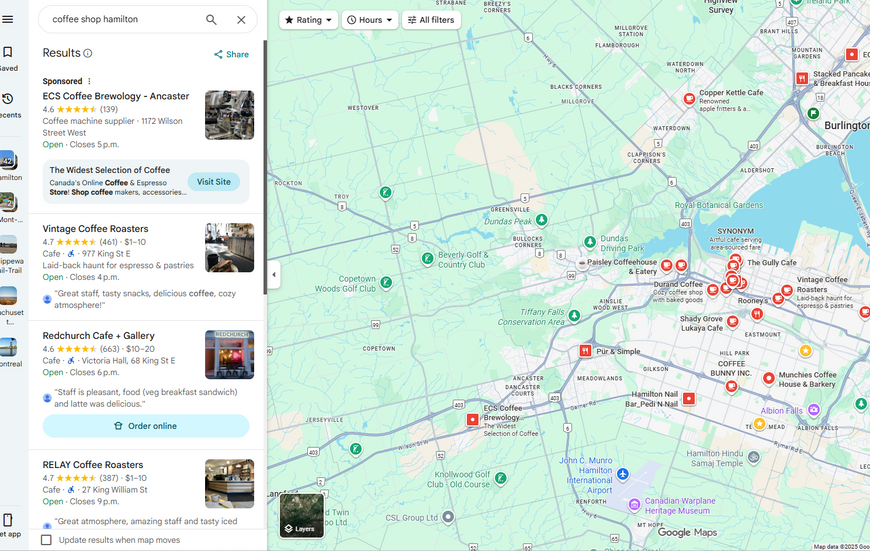Select Copetown Woods Golf Club marker
The image size is (870, 551).
point(386,282)
